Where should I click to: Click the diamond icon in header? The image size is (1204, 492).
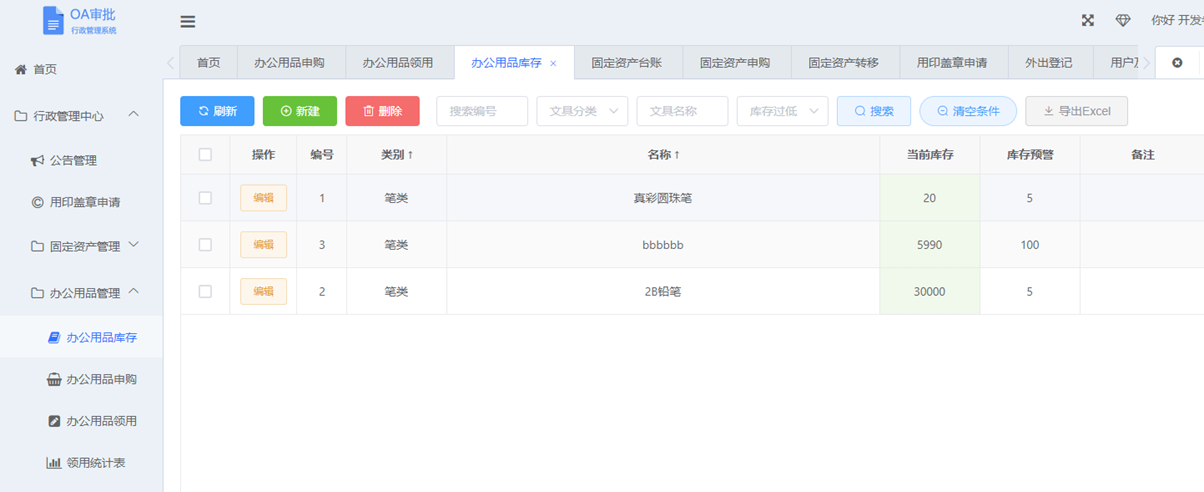1123,20
